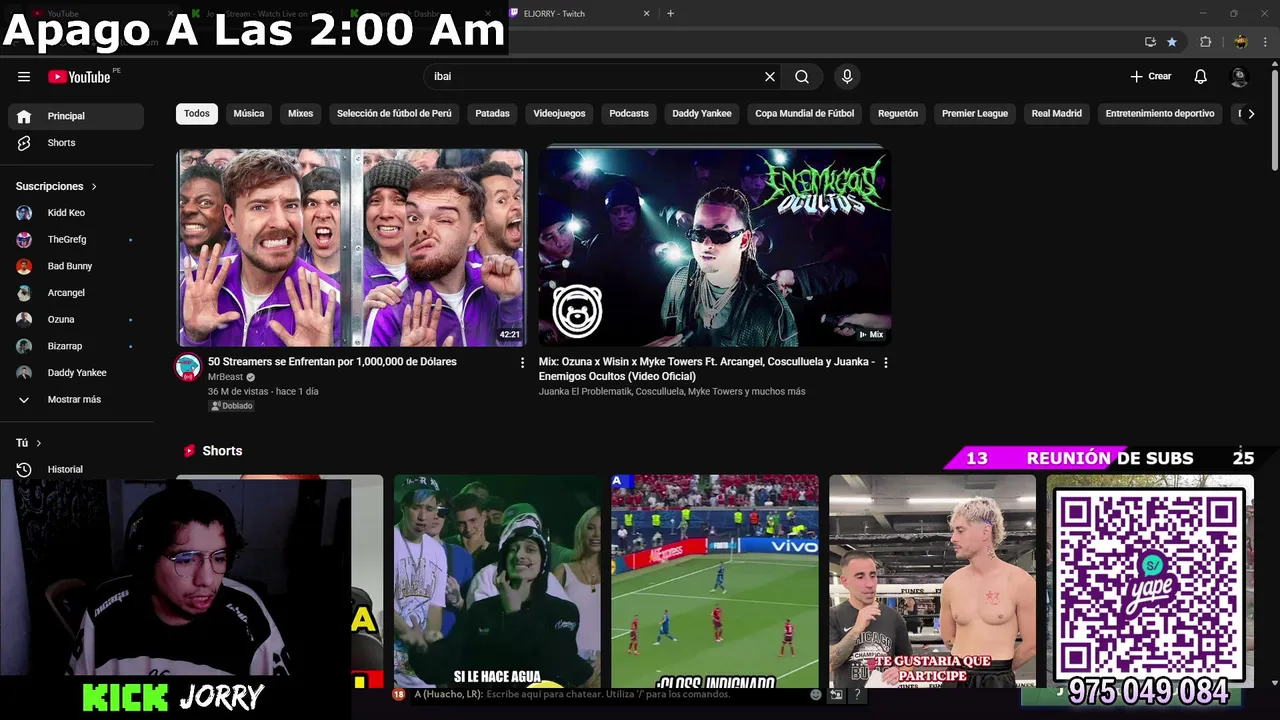Select the Principal sidebar item
Image resolution: width=1280 pixels, height=720 pixels.
(x=76, y=116)
